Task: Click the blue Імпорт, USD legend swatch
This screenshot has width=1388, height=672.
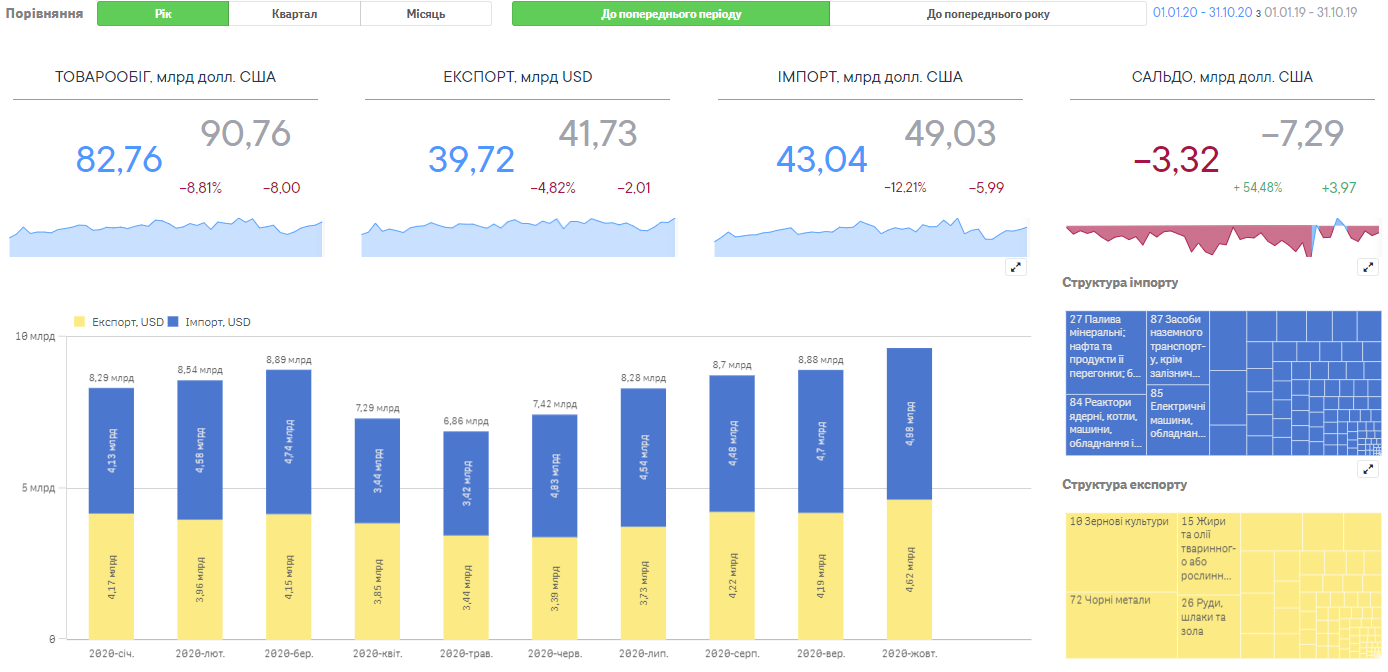Action: [174, 322]
